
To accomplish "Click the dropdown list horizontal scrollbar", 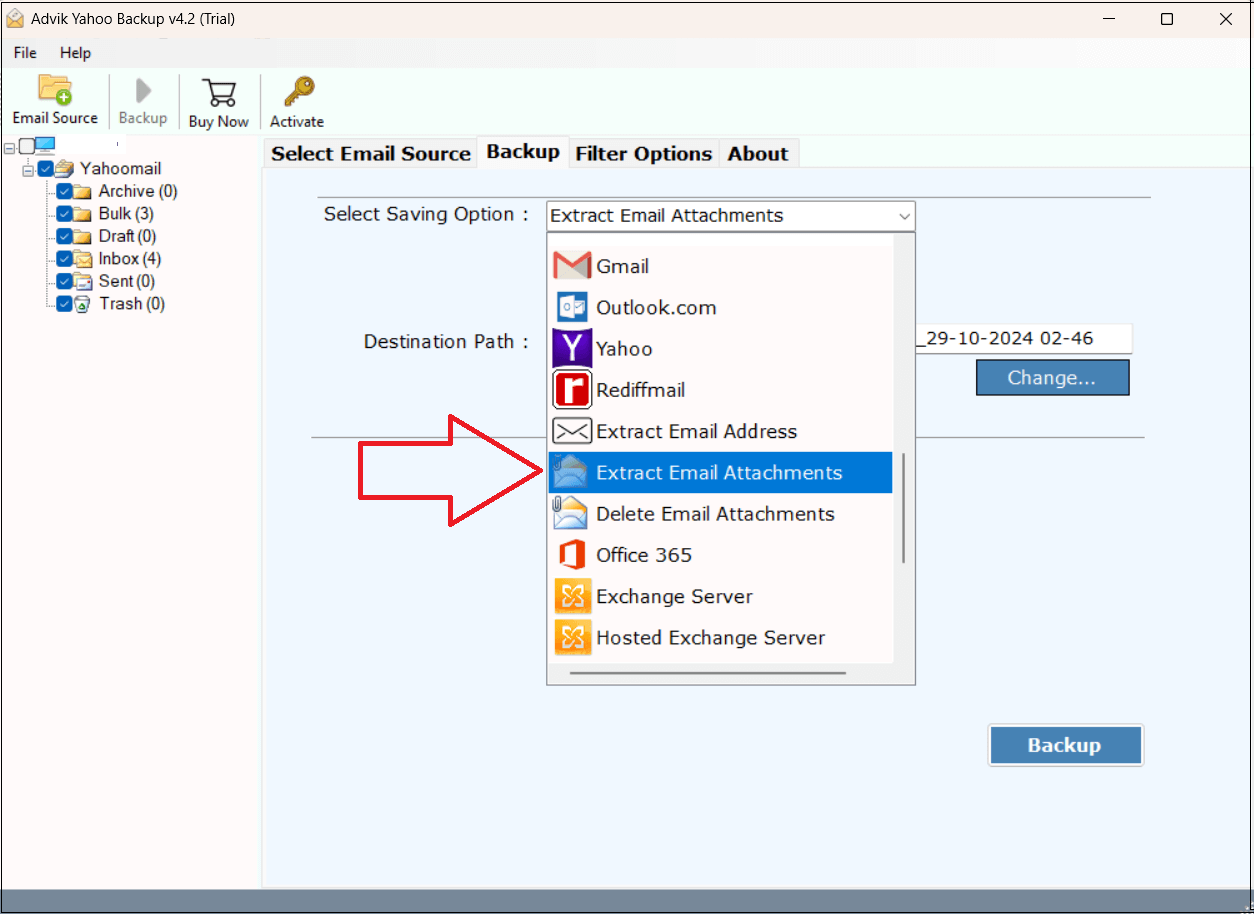I will pyautogui.click(x=708, y=672).
